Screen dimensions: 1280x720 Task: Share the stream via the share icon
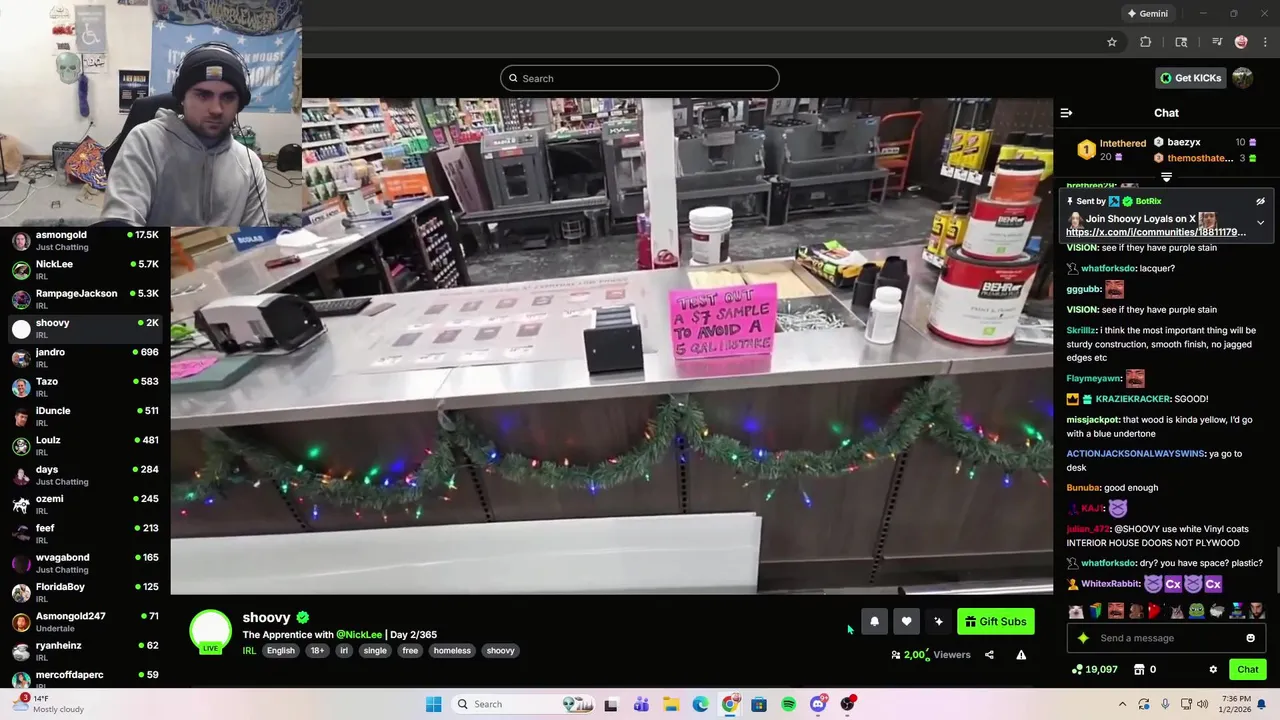989,655
